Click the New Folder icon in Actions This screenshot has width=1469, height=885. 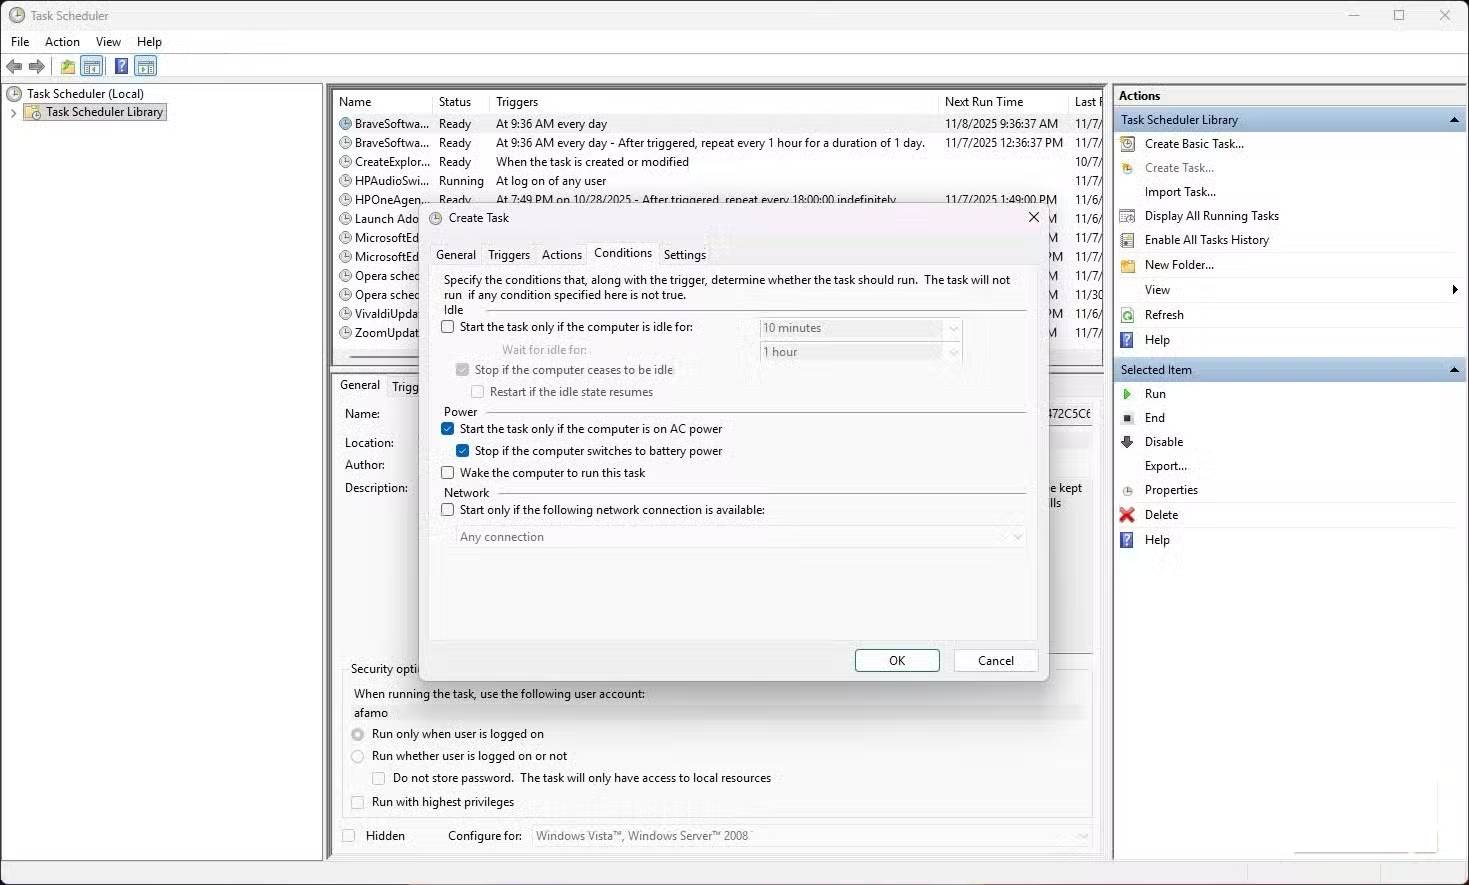click(x=1128, y=265)
